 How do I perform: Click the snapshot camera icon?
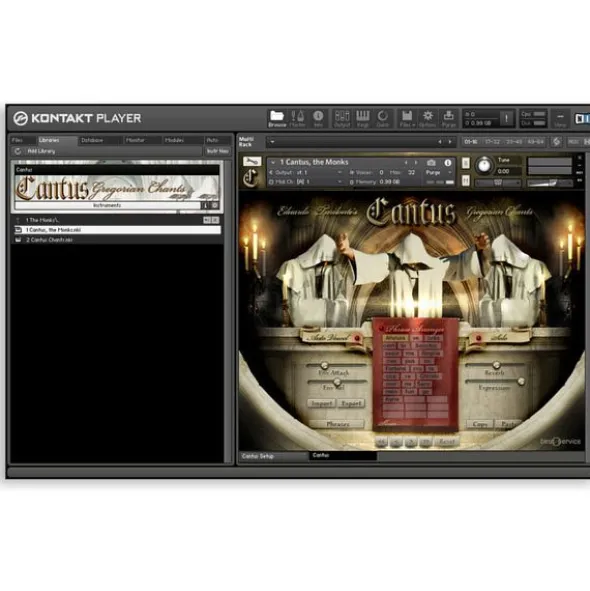(431, 162)
